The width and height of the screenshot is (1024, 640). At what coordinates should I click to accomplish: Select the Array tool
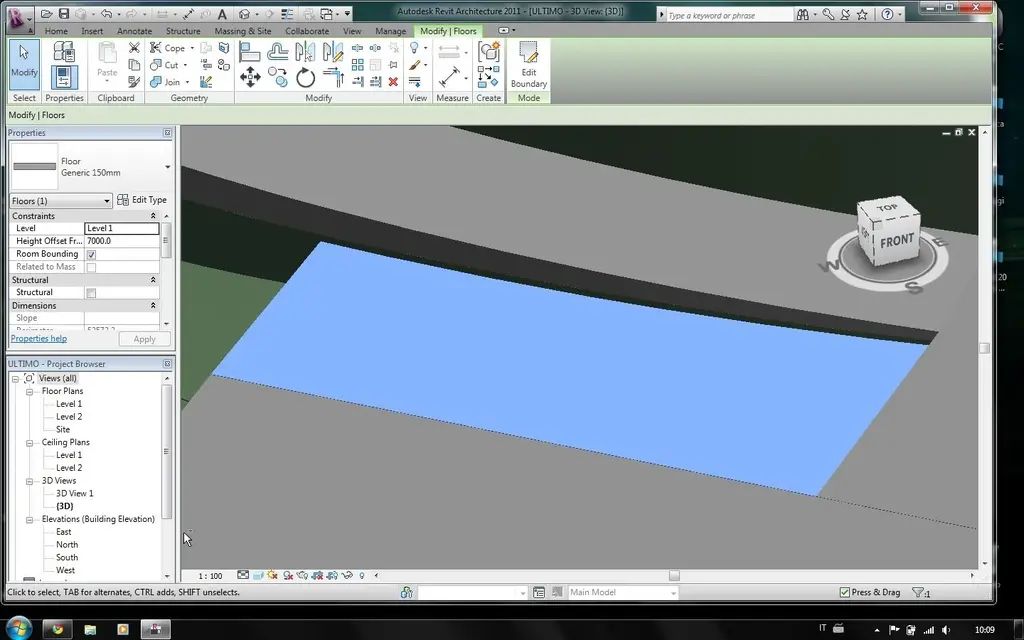[x=357, y=65]
